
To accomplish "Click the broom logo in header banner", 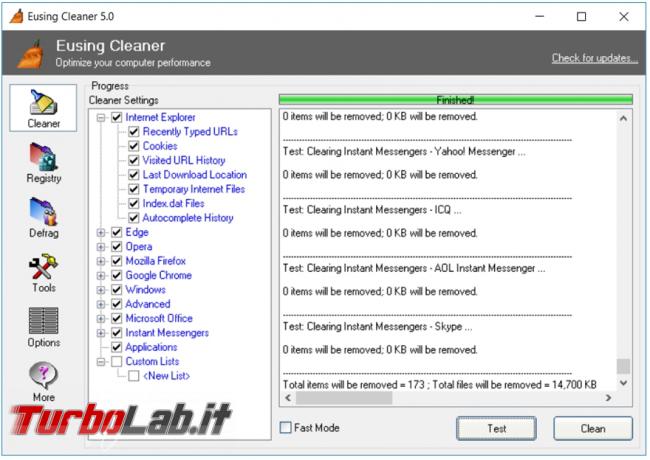I will point(31,54).
